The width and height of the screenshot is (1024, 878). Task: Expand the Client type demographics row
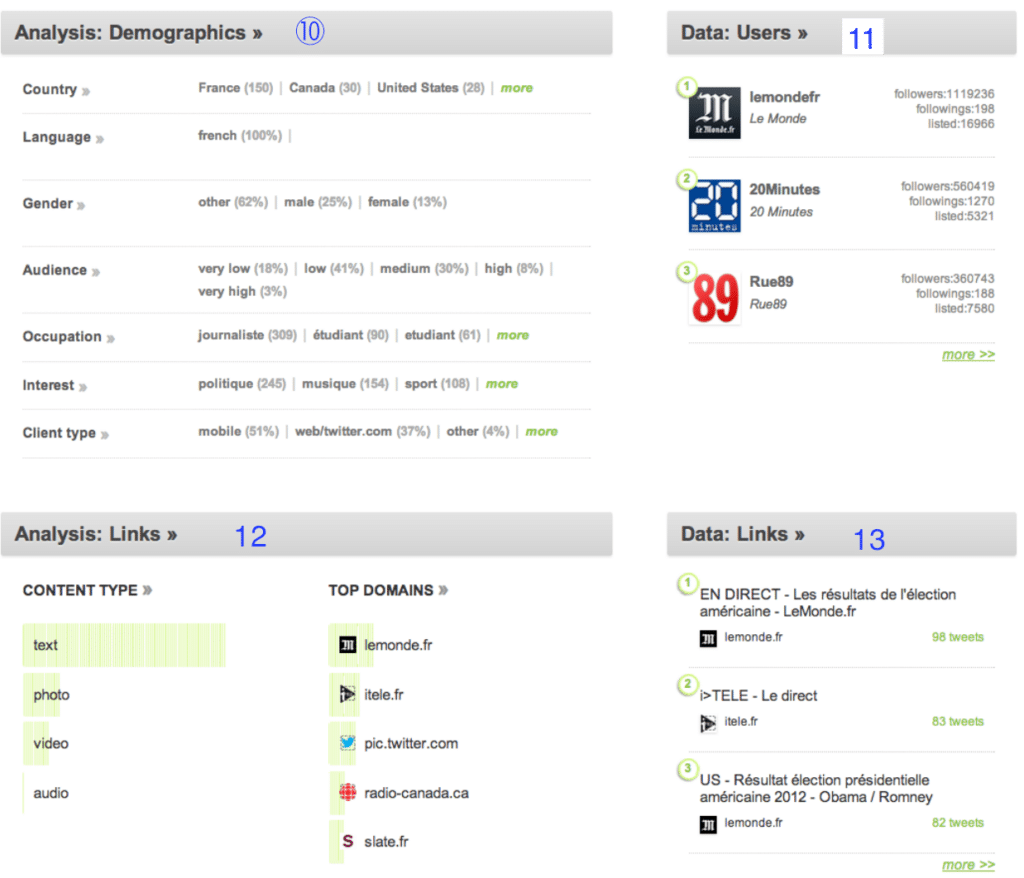pos(66,433)
